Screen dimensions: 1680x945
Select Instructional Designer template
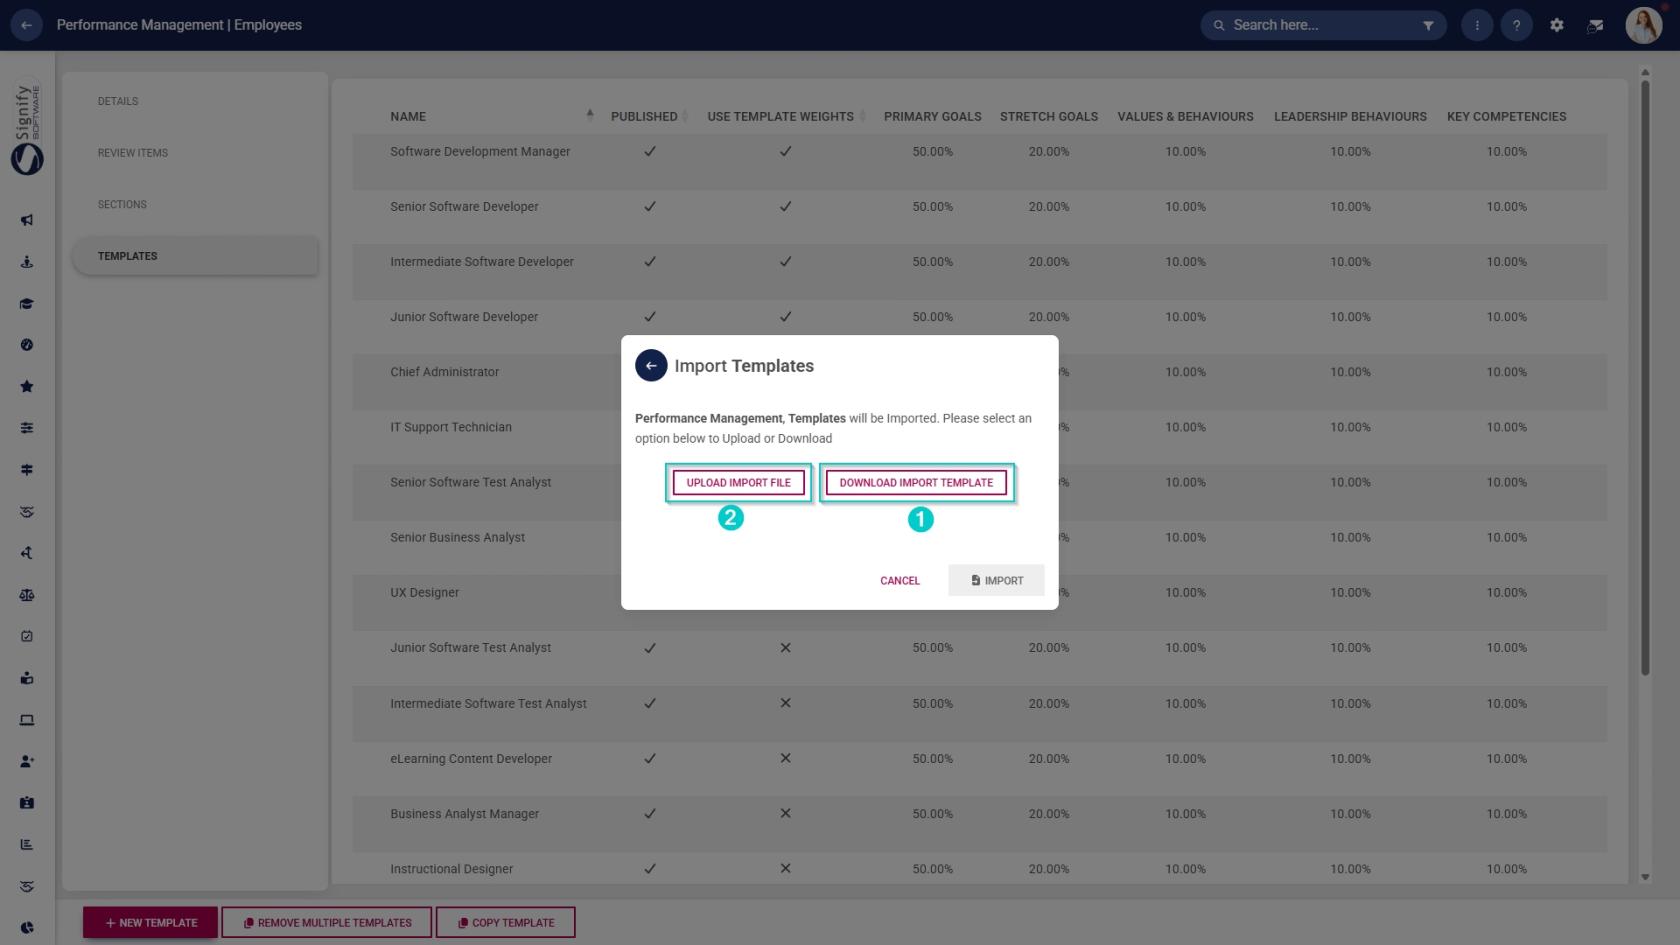coord(452,869)
